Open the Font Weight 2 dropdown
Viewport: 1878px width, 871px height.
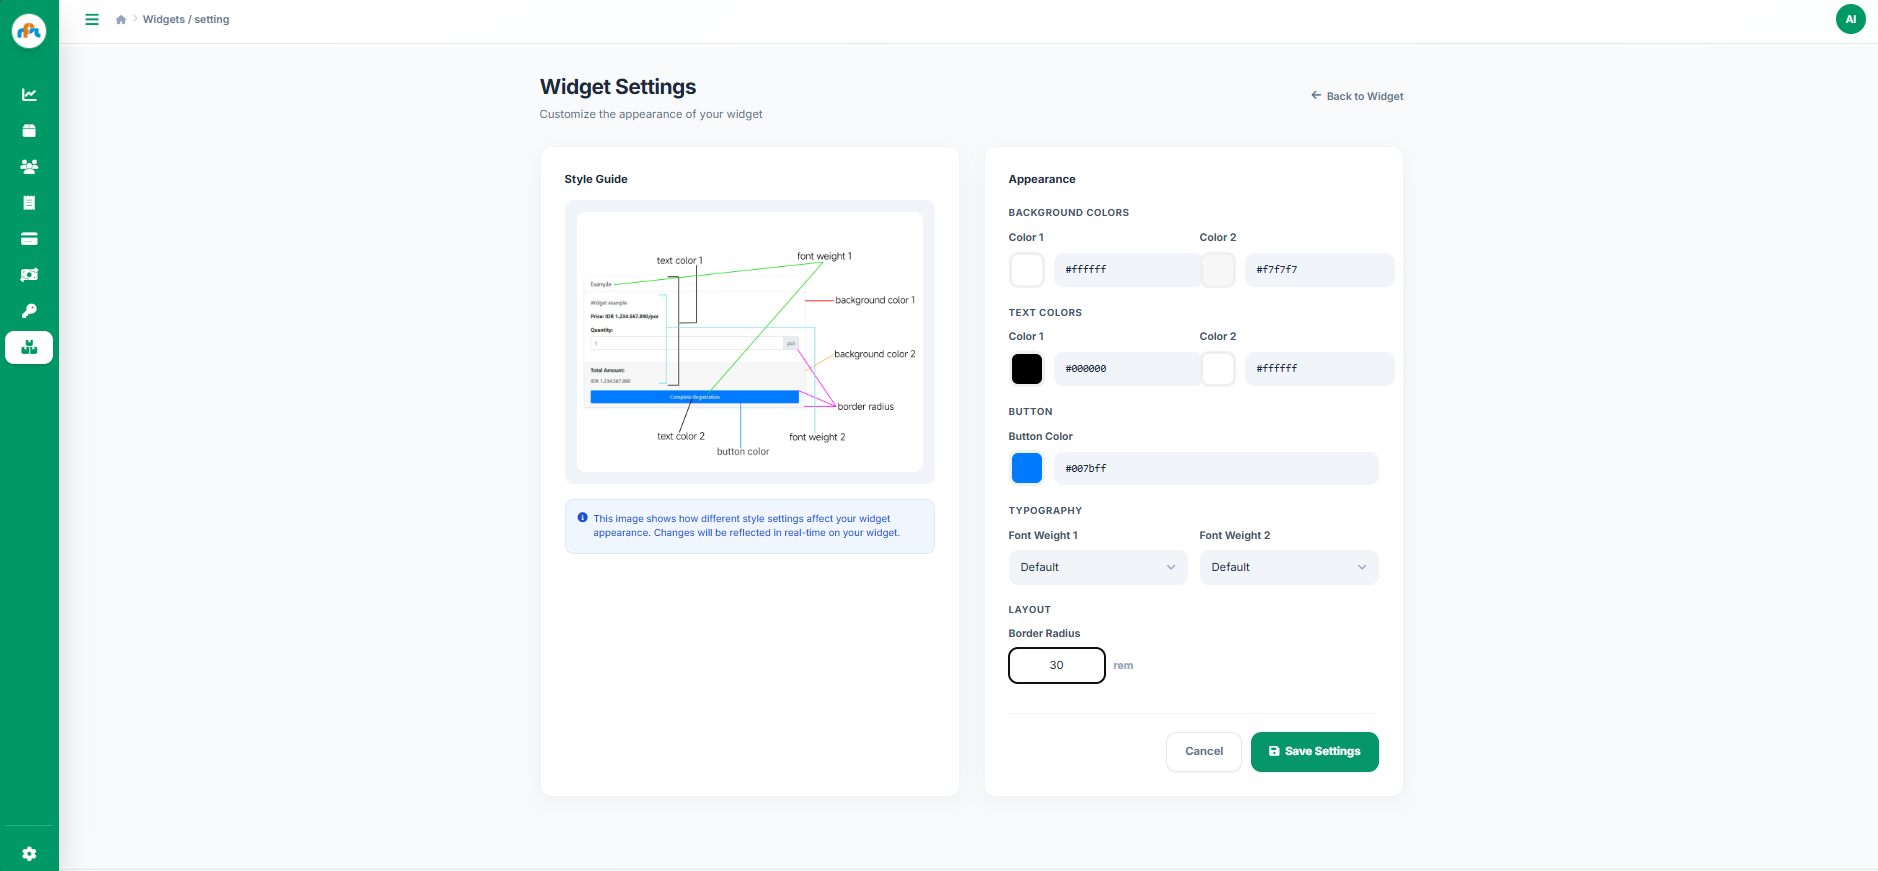(x=1287, y=567)
